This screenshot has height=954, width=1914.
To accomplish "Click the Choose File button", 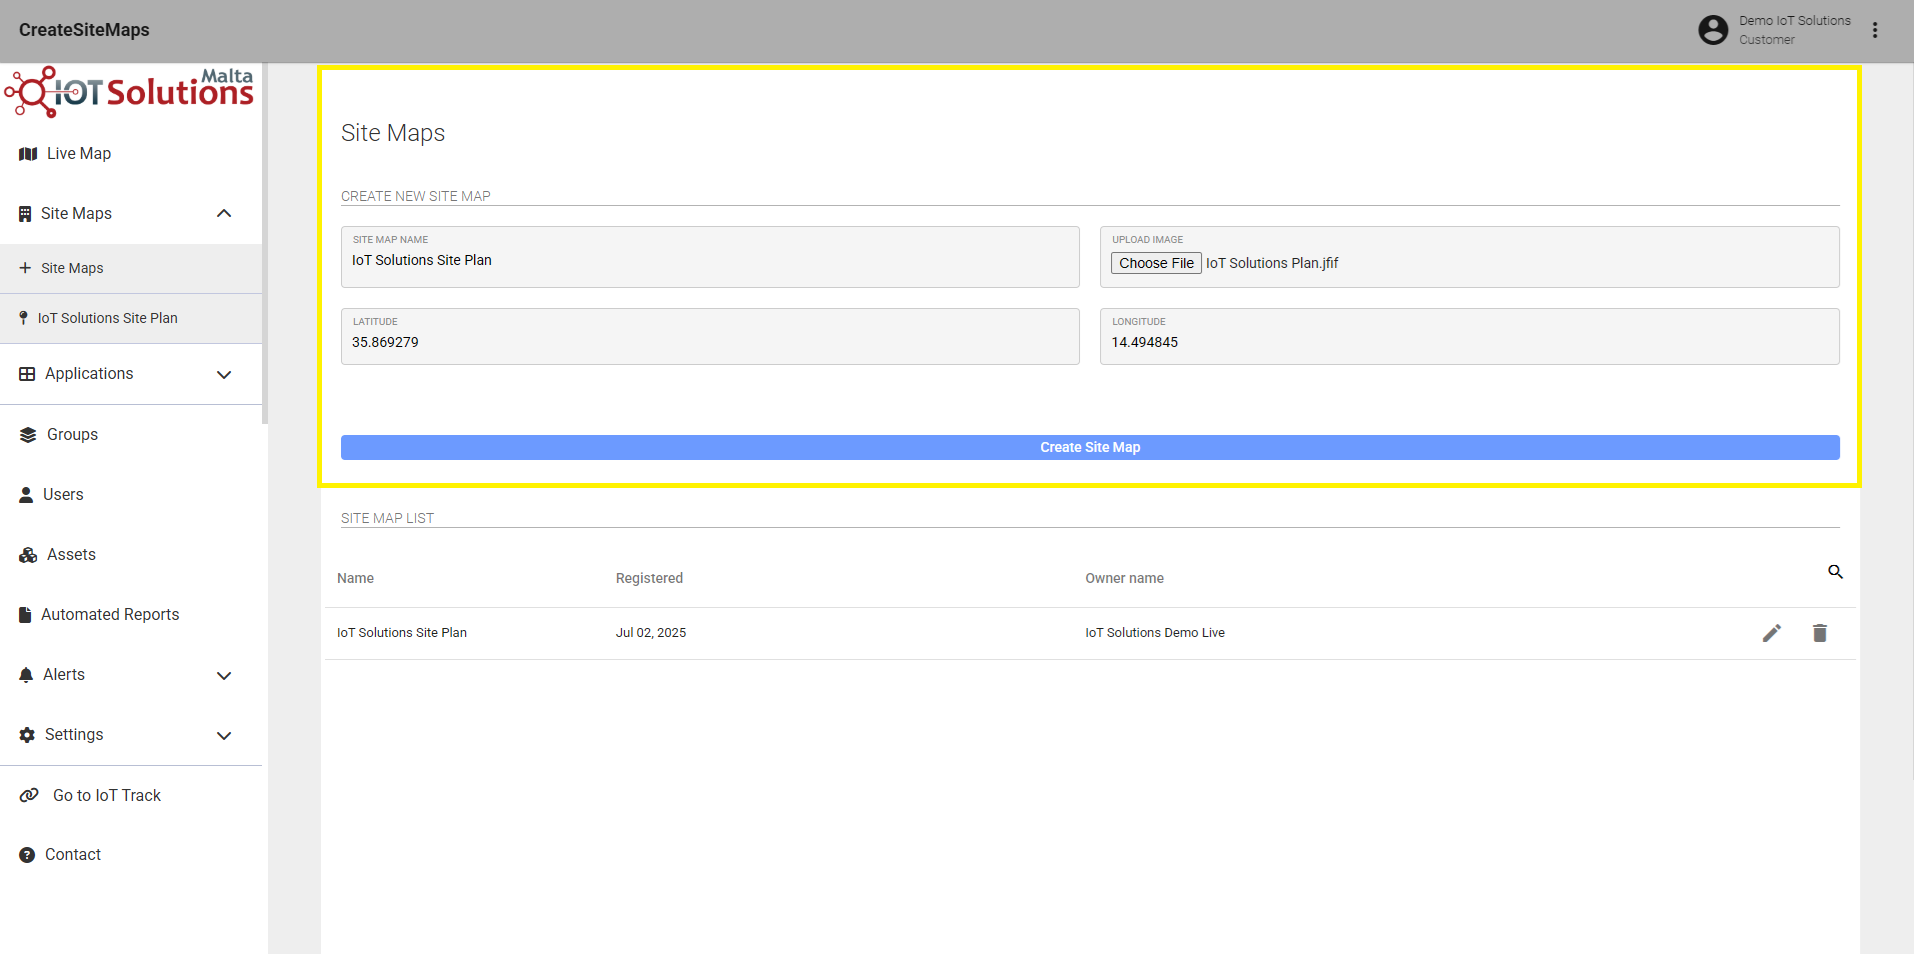I will (x=1156, y=263).
